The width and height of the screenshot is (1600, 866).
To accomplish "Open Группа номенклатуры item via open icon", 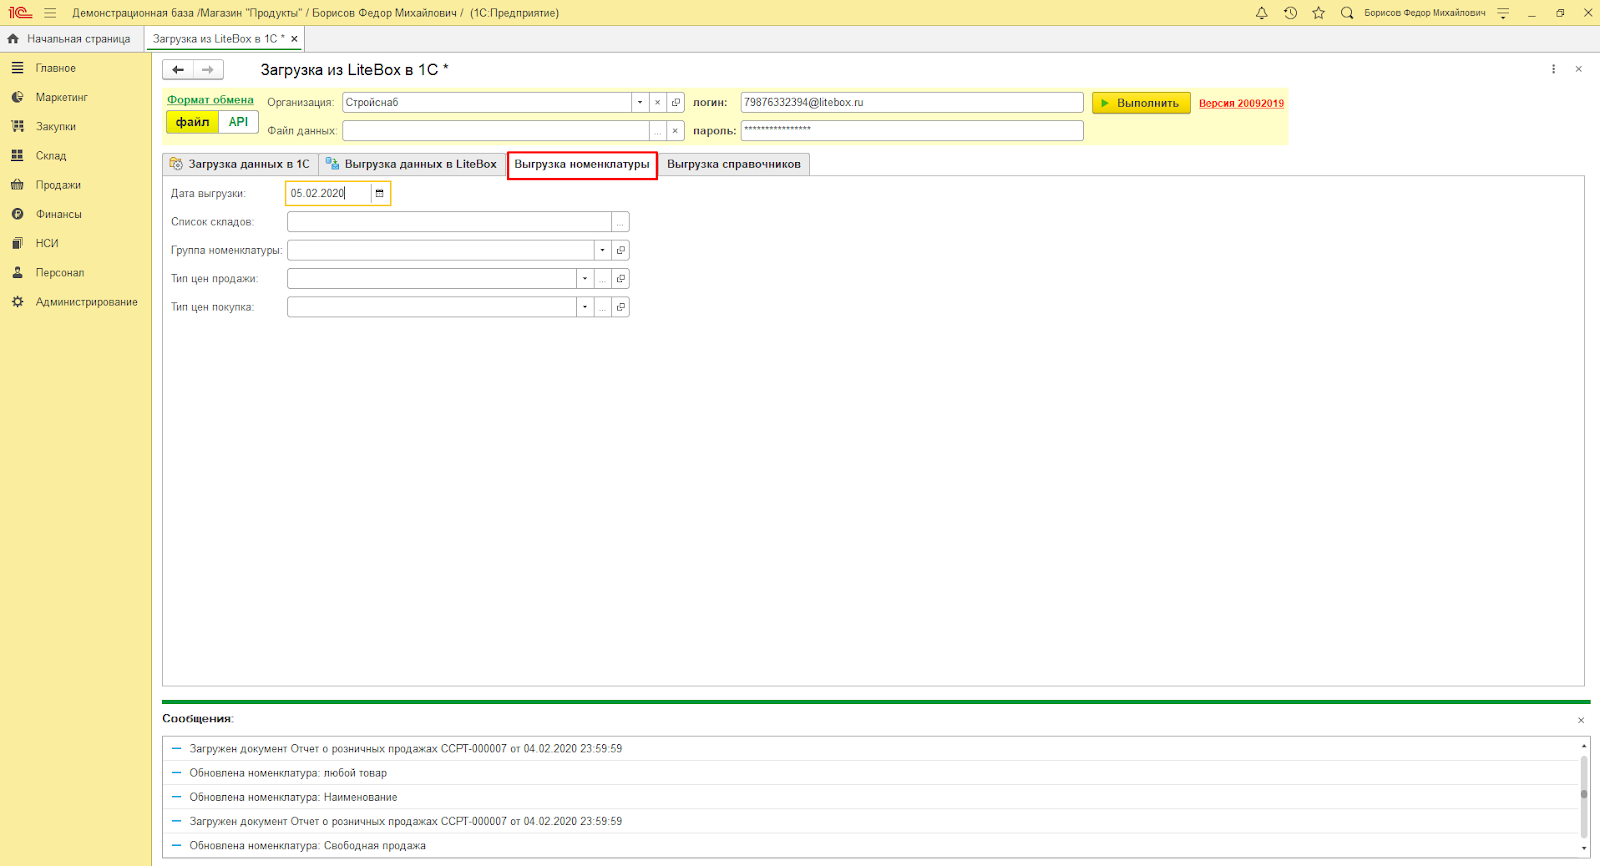I will tap(621, 250).
